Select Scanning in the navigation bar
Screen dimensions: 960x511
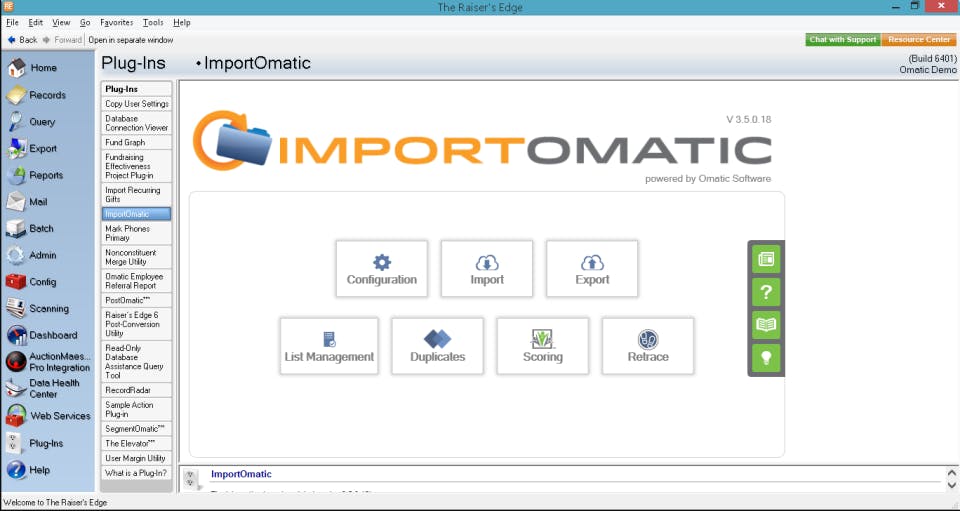38,308
